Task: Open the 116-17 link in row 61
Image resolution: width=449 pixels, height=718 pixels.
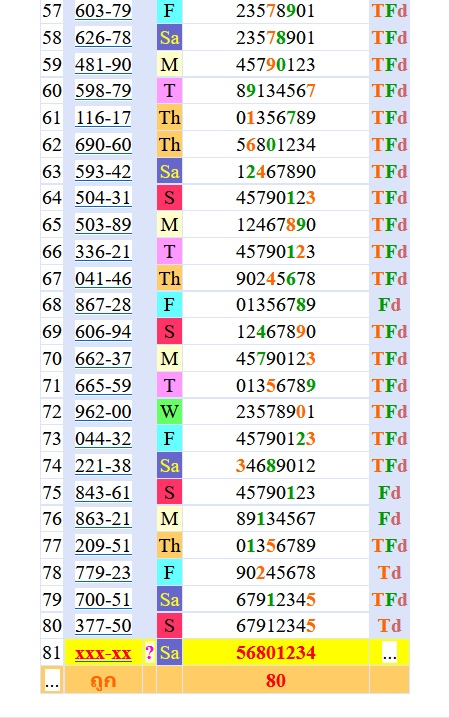Action: point(103,118)
